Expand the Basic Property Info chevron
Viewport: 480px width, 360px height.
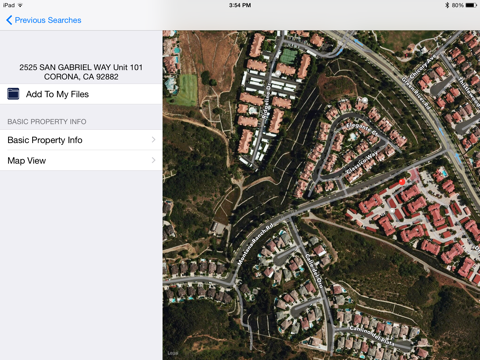click(153, 140)
